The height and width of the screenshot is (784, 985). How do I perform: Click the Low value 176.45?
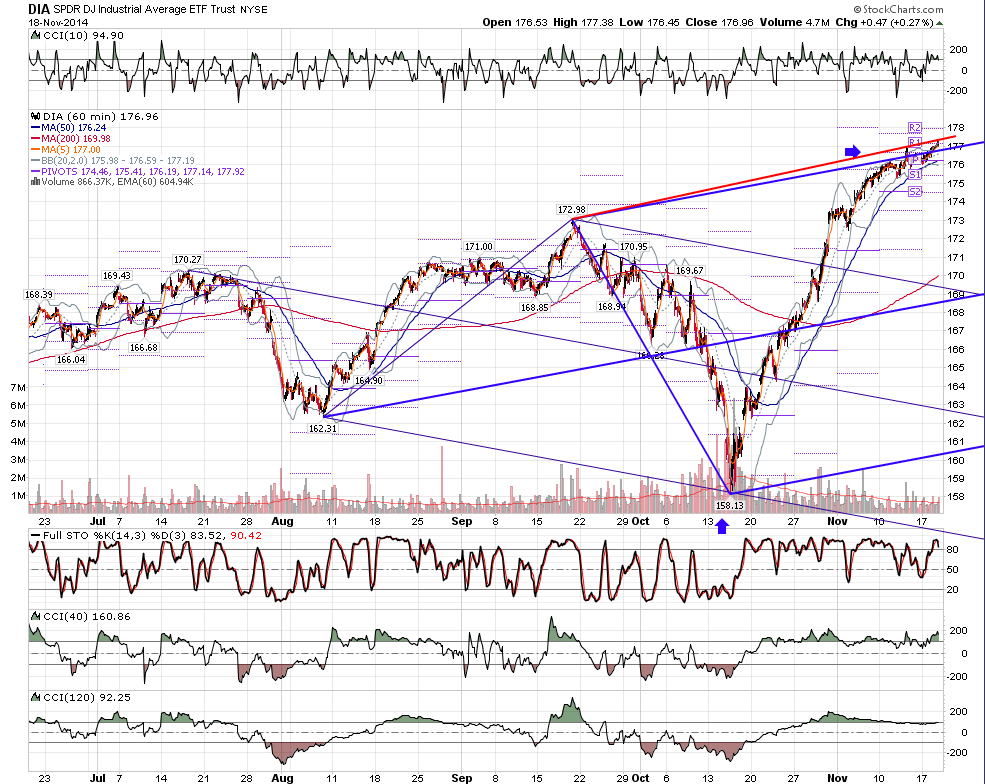[x=663, y=23]
